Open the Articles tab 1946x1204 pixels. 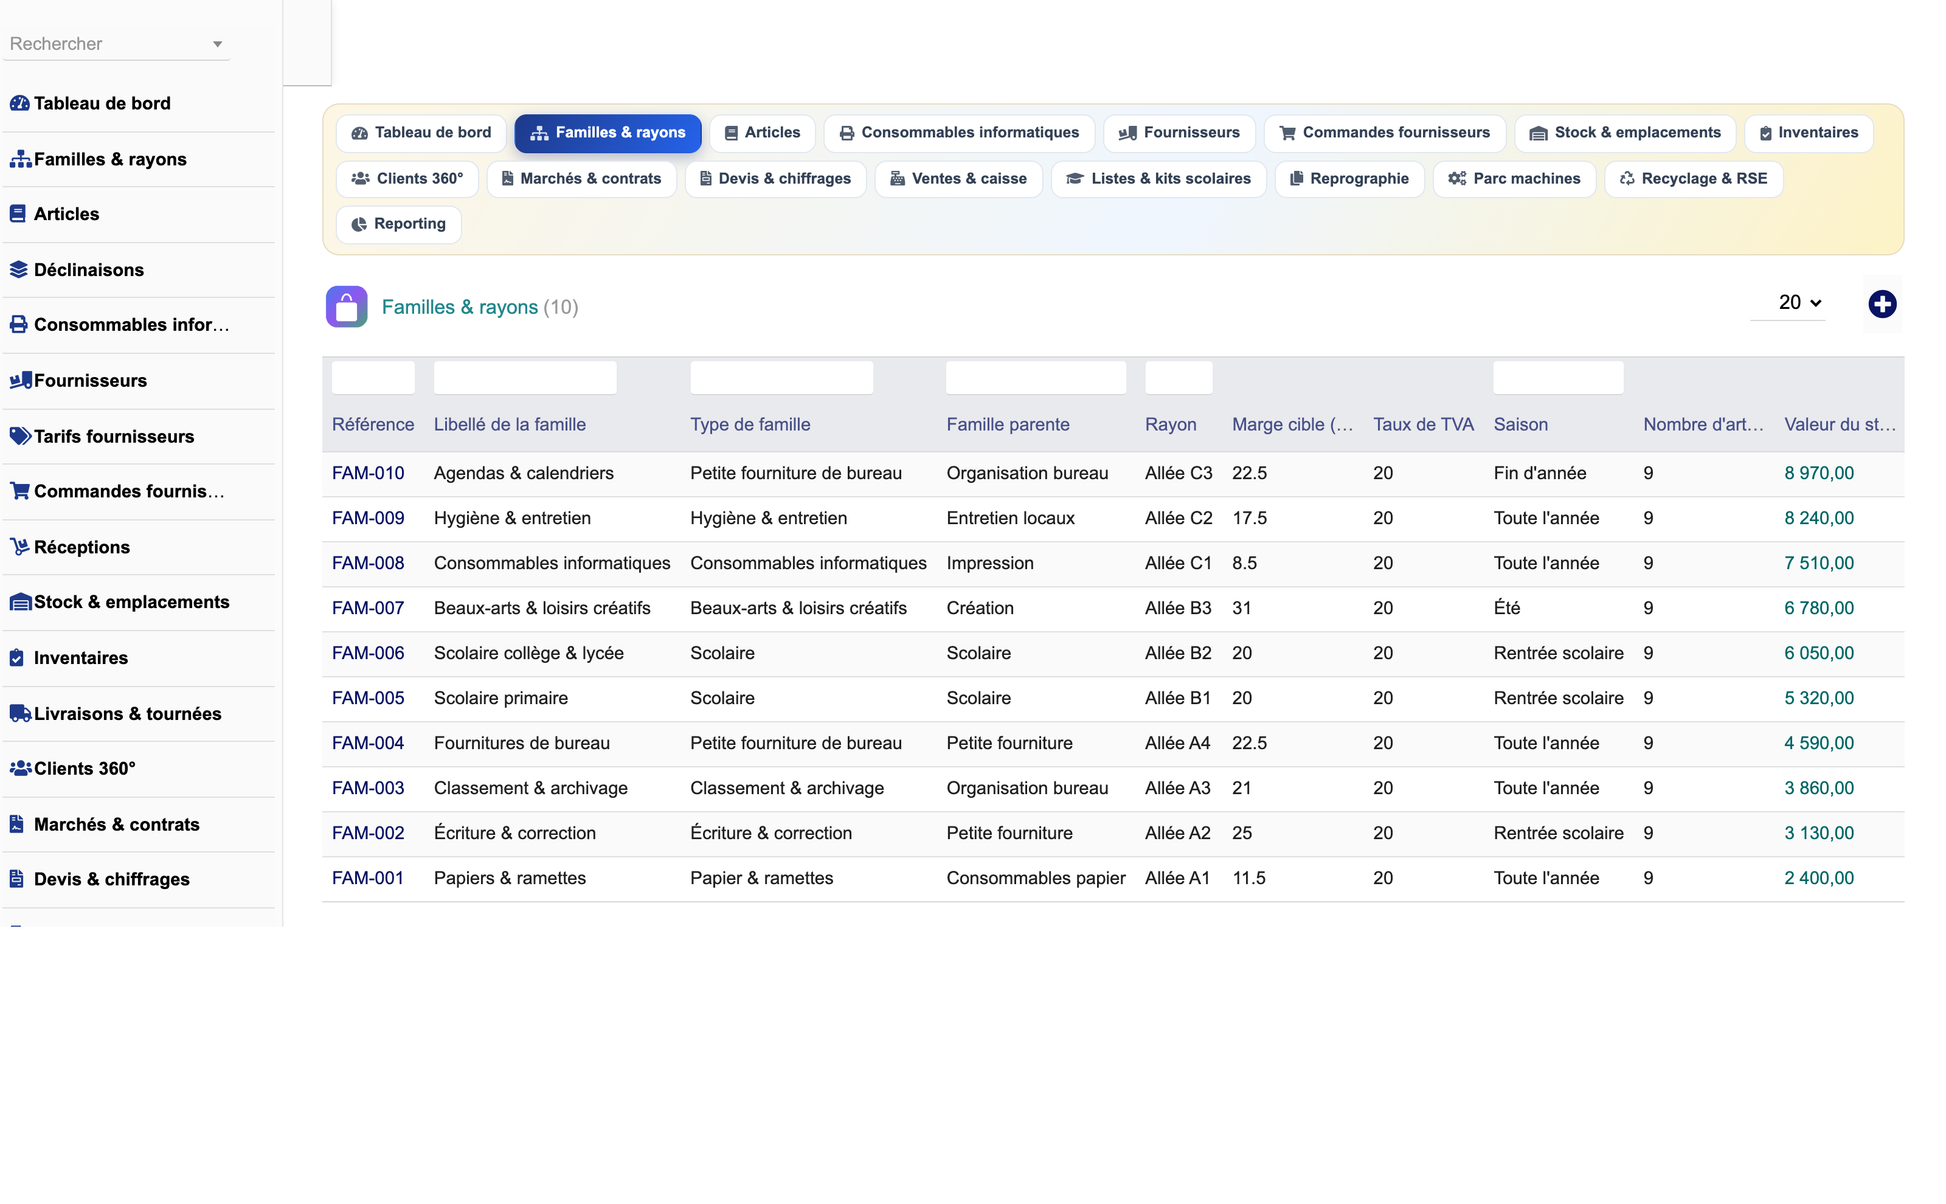point(762,133)
